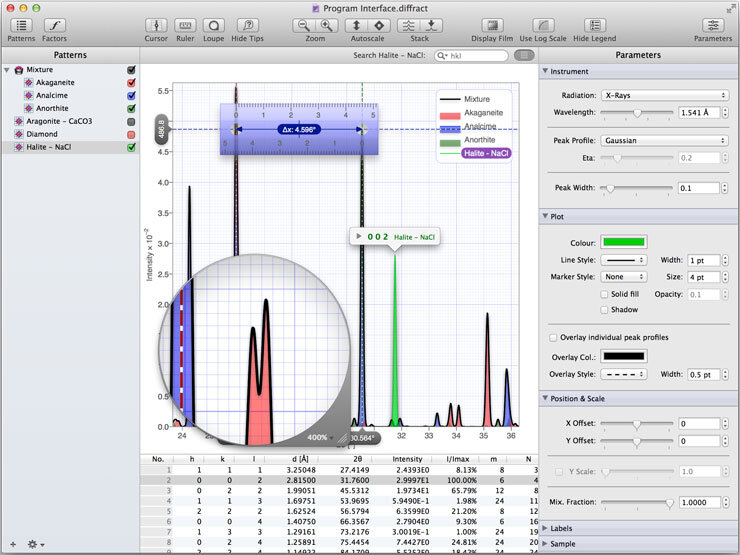Click the hkl search field
The image size is (740, 555).
coord(471,56)
